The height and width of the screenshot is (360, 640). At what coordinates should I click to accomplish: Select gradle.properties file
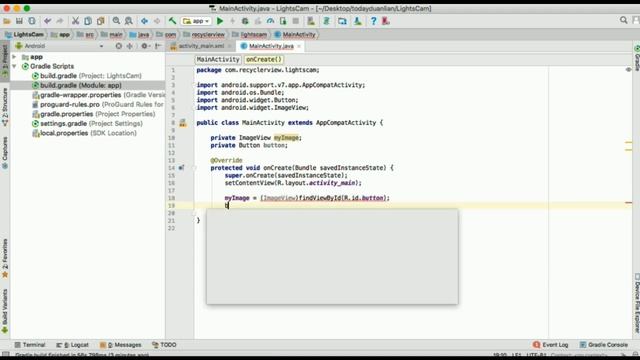(x=93, y=114)
